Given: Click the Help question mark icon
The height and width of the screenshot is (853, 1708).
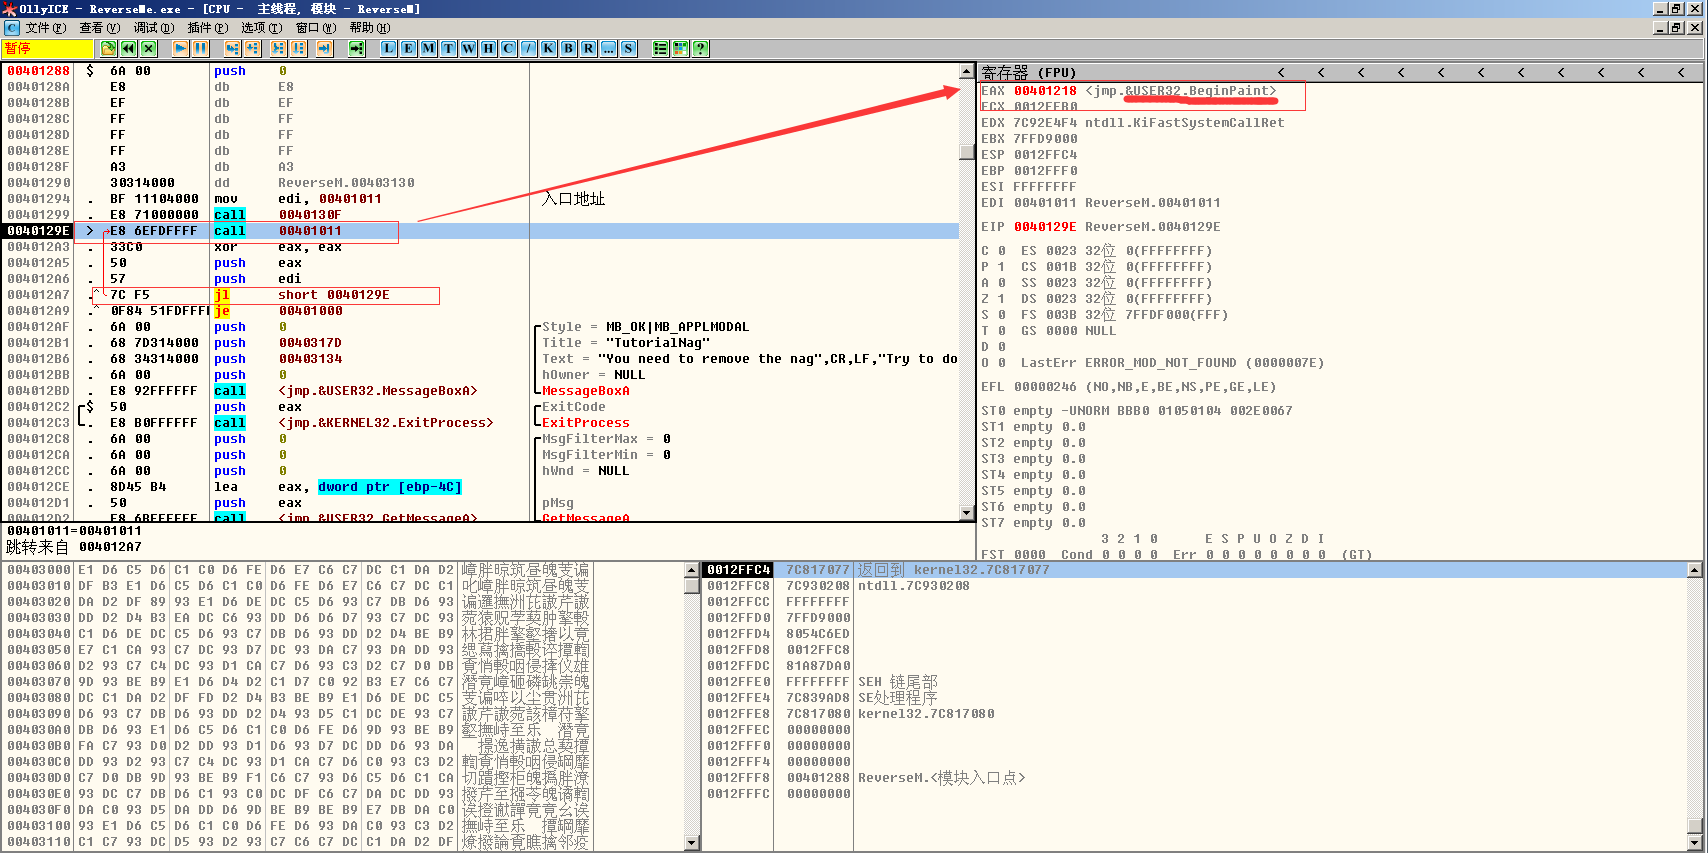Looking at the screenshot, I should [700, 48].
